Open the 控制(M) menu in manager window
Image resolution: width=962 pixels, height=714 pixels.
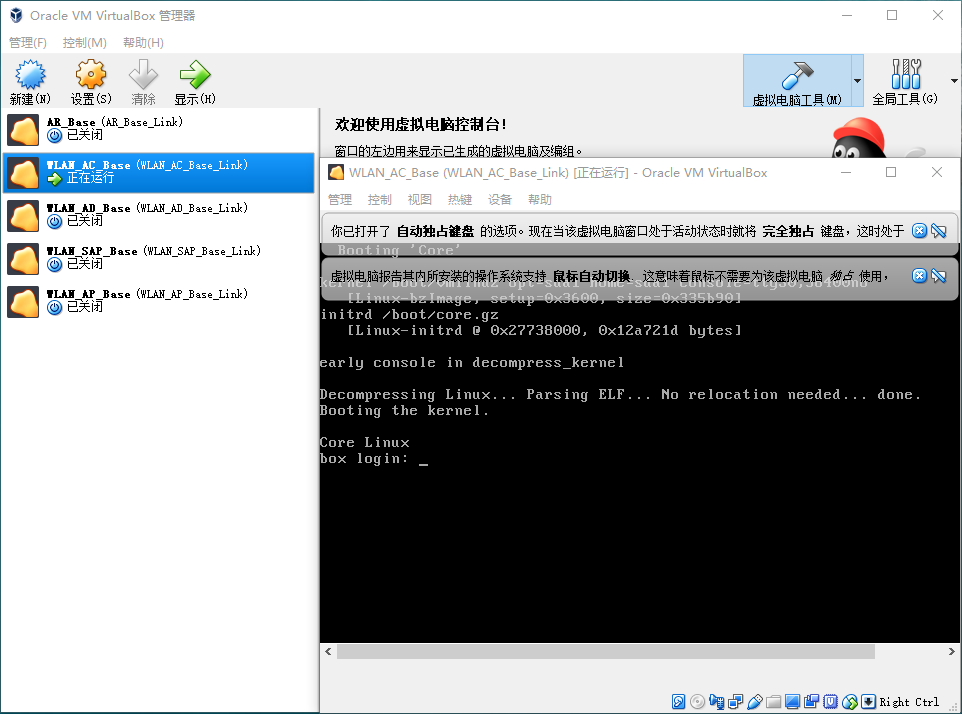coord(85,42)
